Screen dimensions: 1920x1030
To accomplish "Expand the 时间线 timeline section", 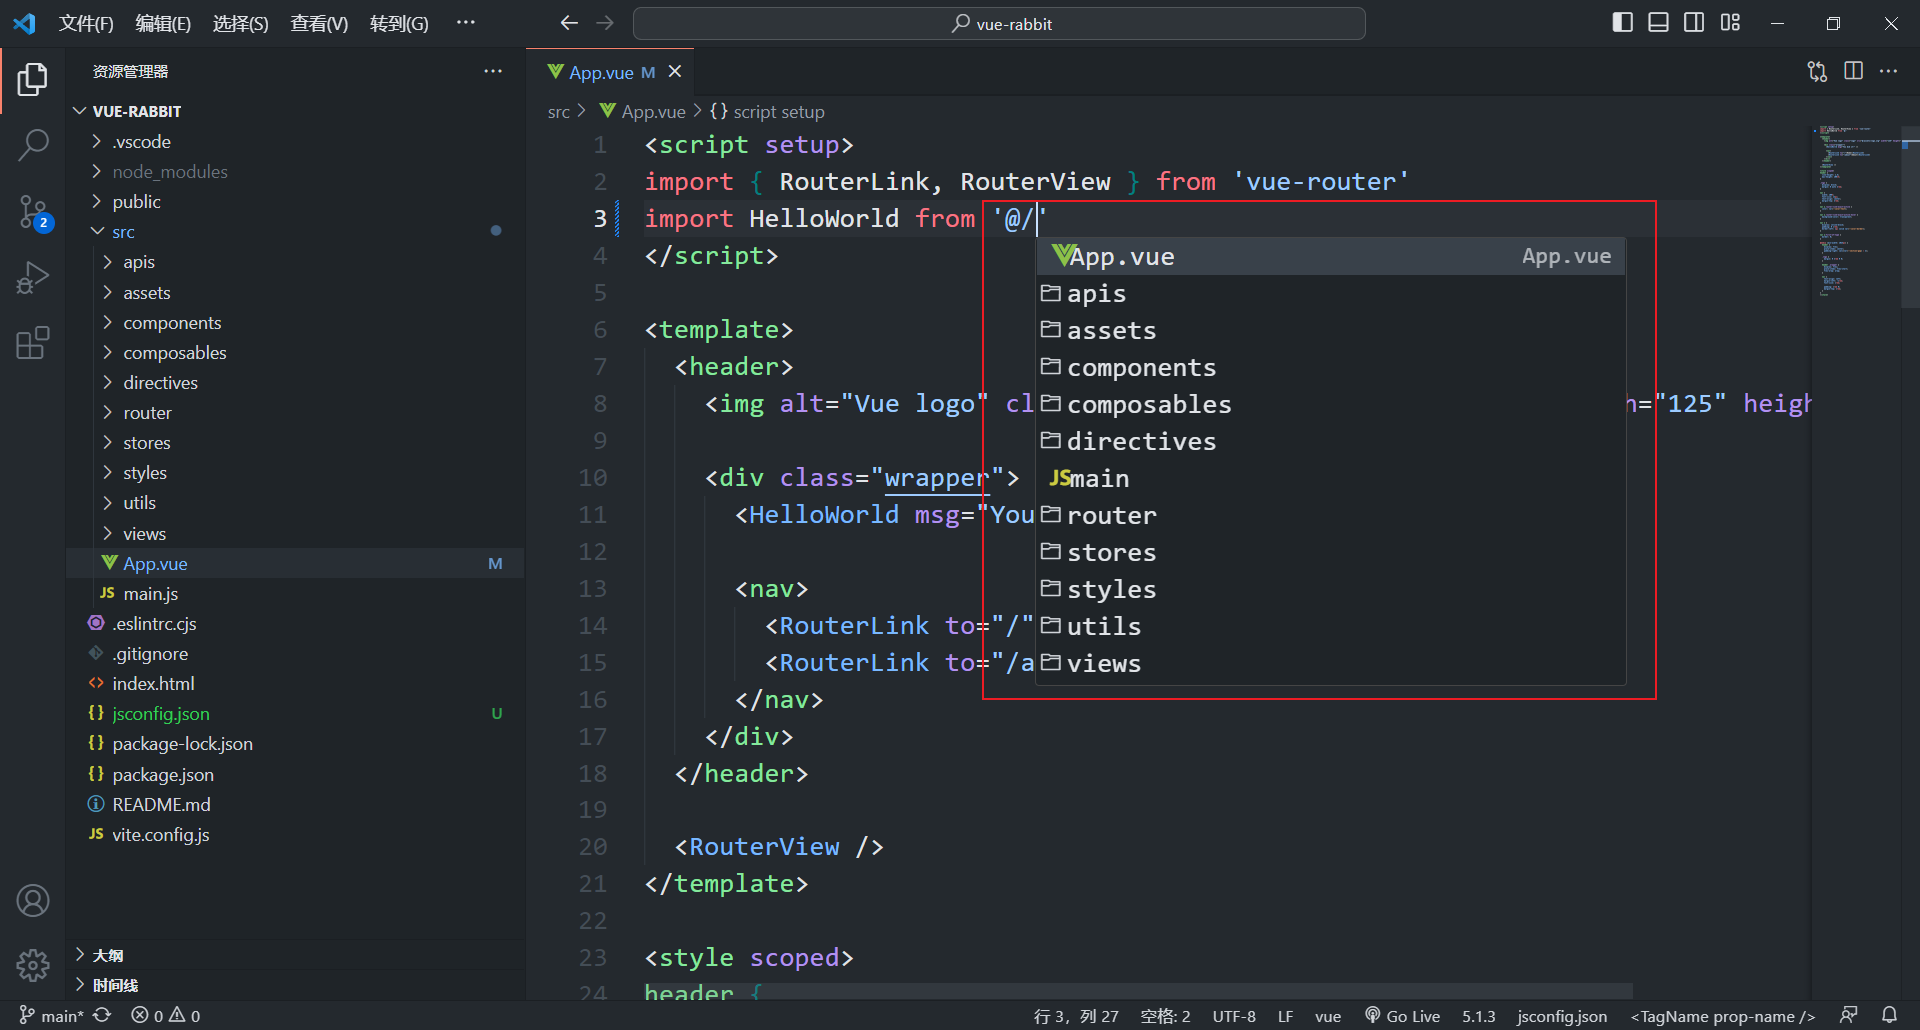I will click(x=295, y=985).
